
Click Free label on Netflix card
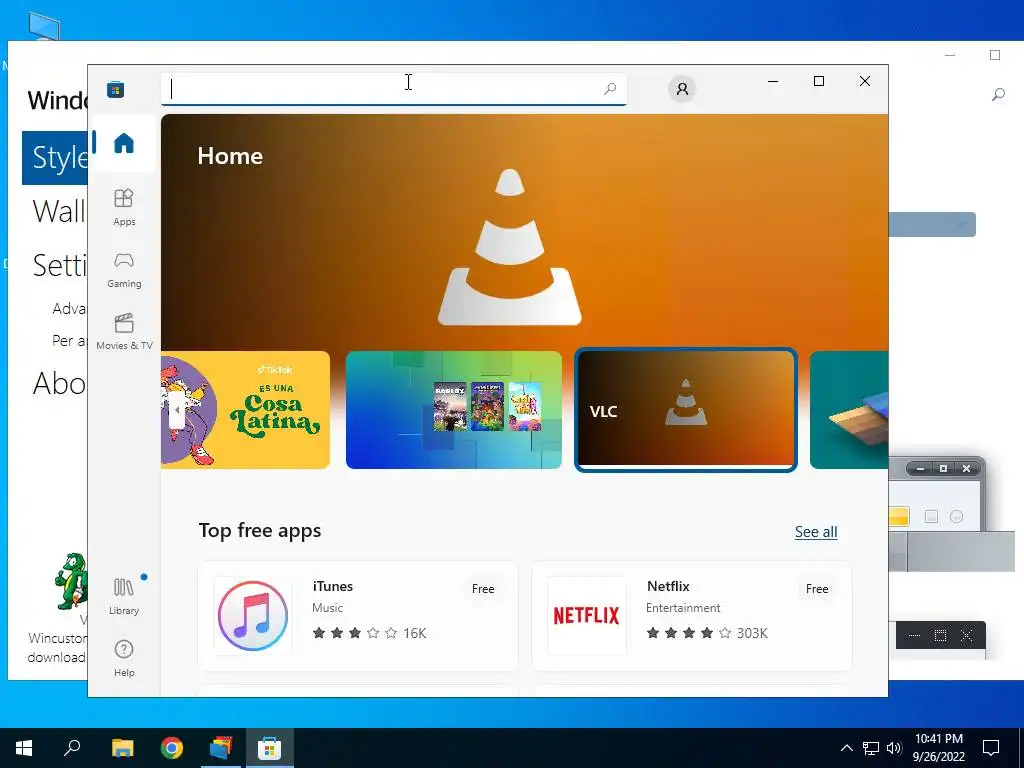(817, 588)
